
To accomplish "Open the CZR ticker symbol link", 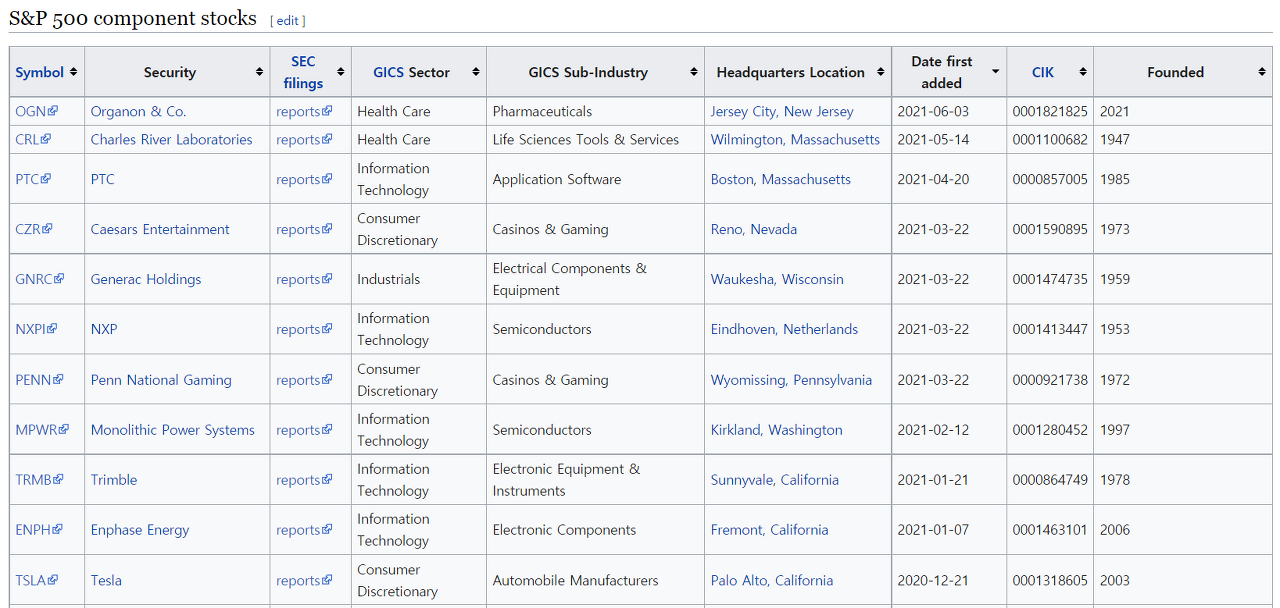I will tap(34, 229).
